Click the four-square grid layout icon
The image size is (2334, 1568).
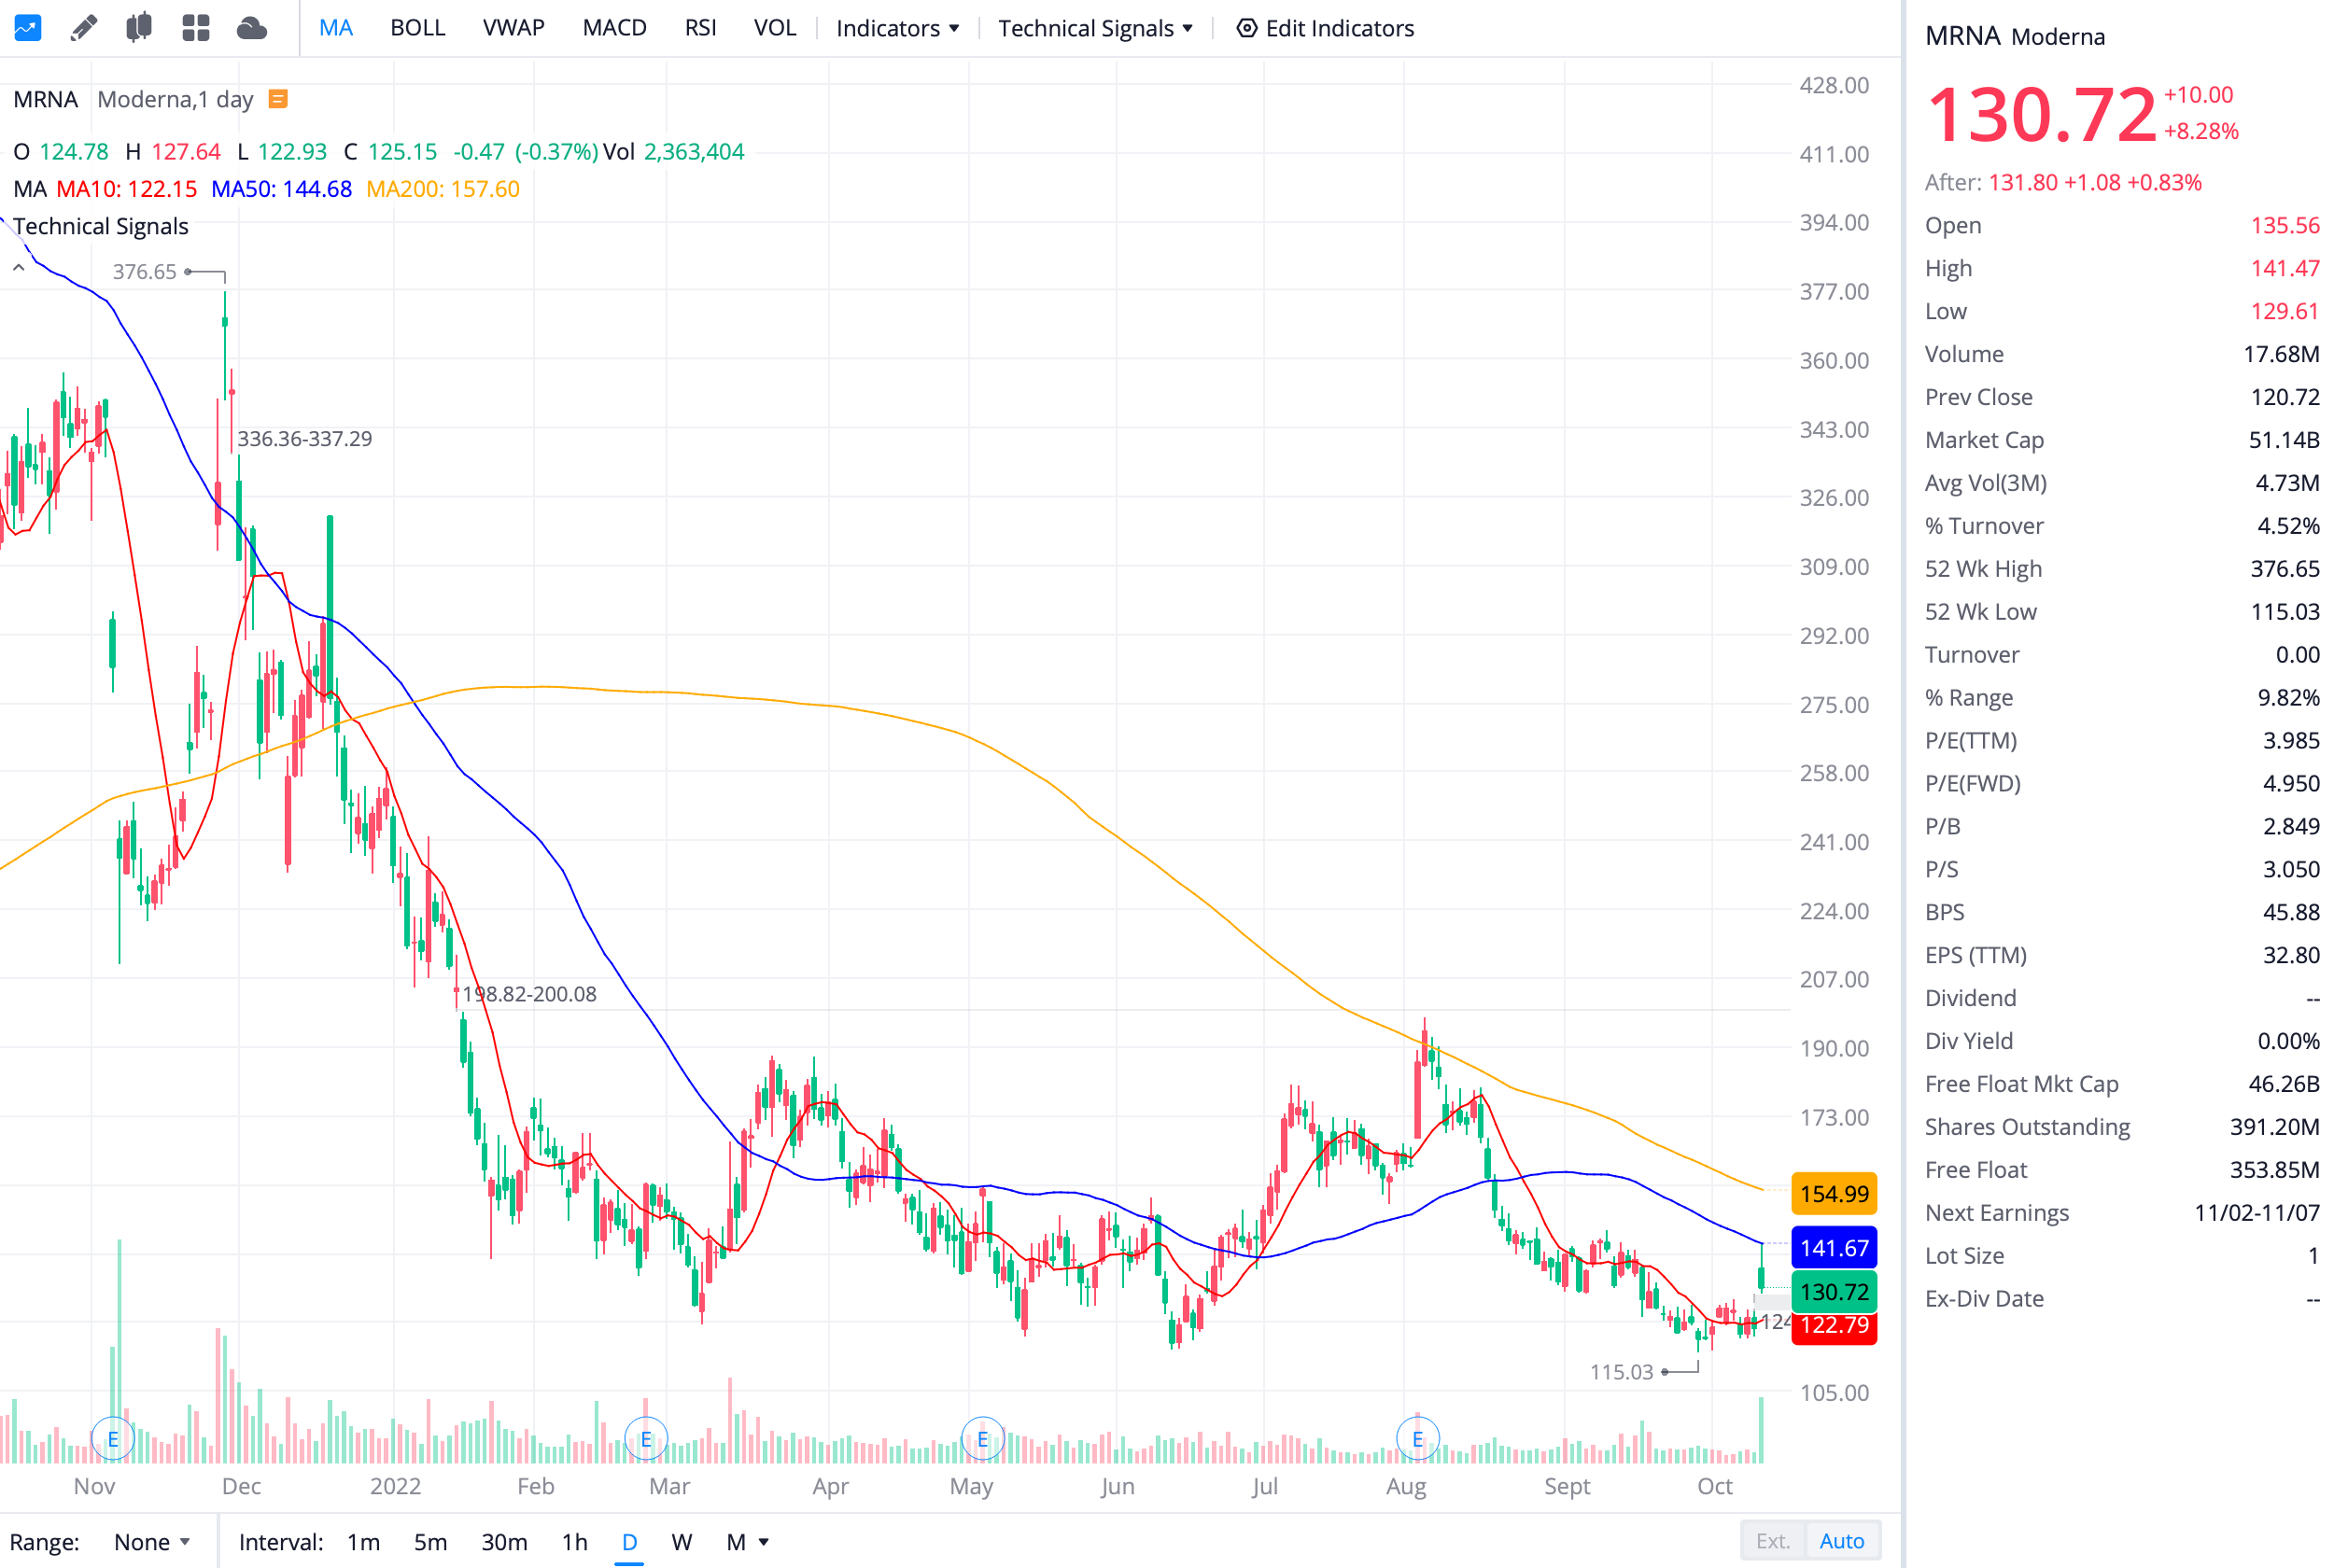click(196, 28)
